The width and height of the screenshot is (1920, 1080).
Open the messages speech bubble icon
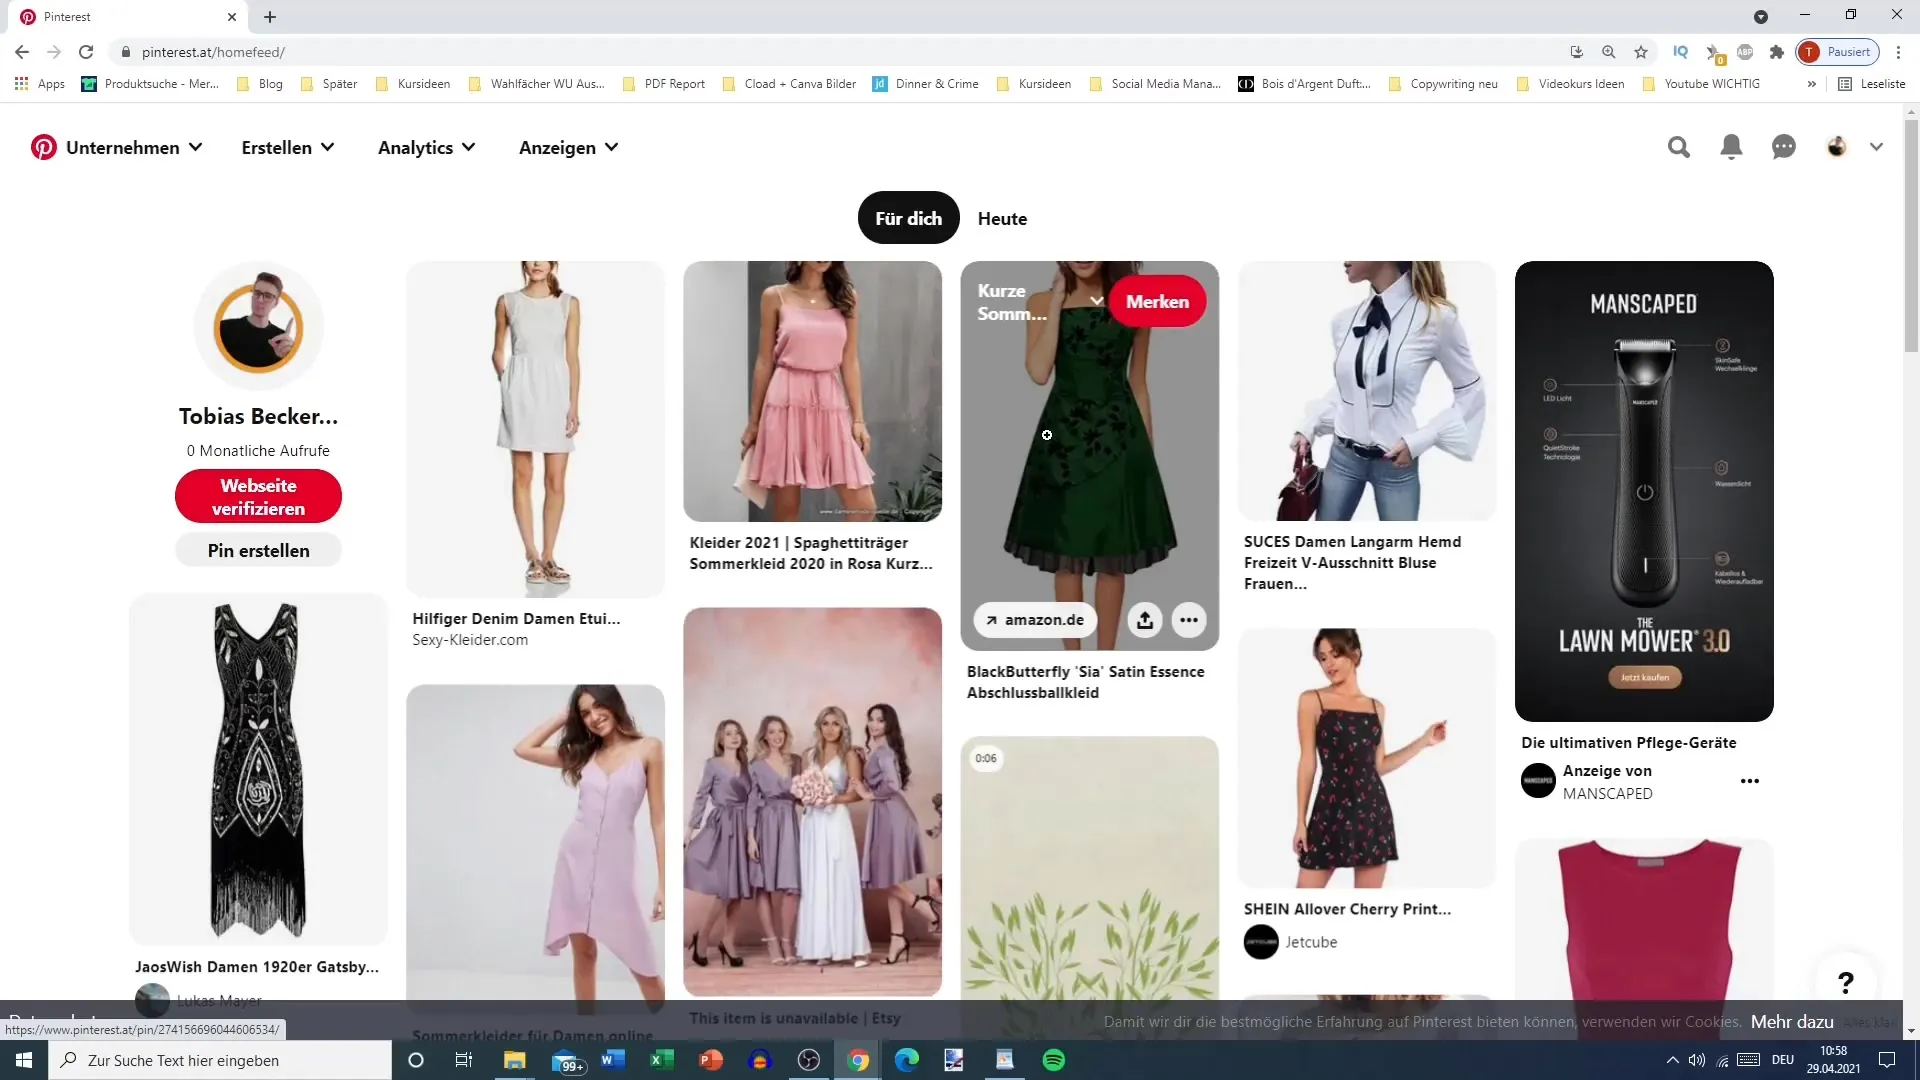click(x=1784, y=147)
